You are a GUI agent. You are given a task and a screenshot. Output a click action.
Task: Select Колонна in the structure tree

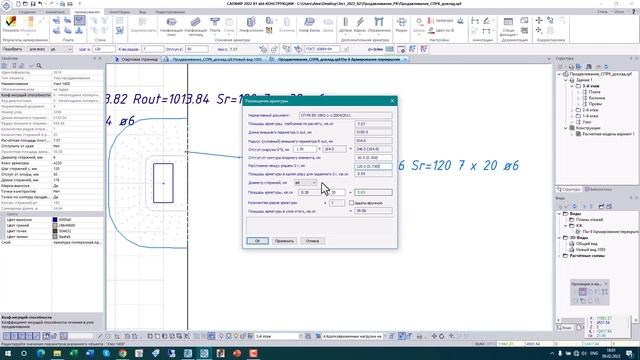597,98
